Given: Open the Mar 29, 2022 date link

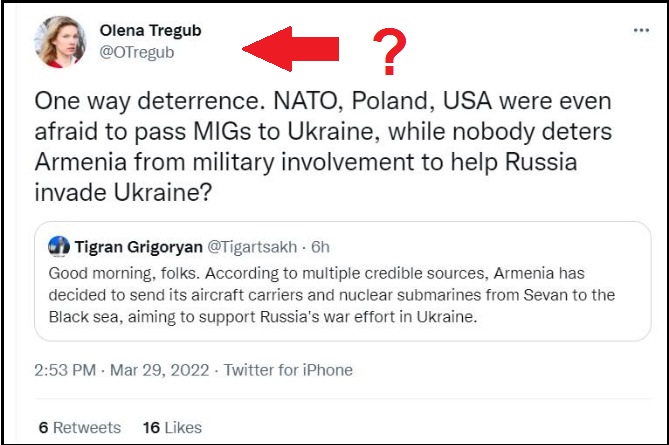Looking at the screenshot, I should click(160, 370).
